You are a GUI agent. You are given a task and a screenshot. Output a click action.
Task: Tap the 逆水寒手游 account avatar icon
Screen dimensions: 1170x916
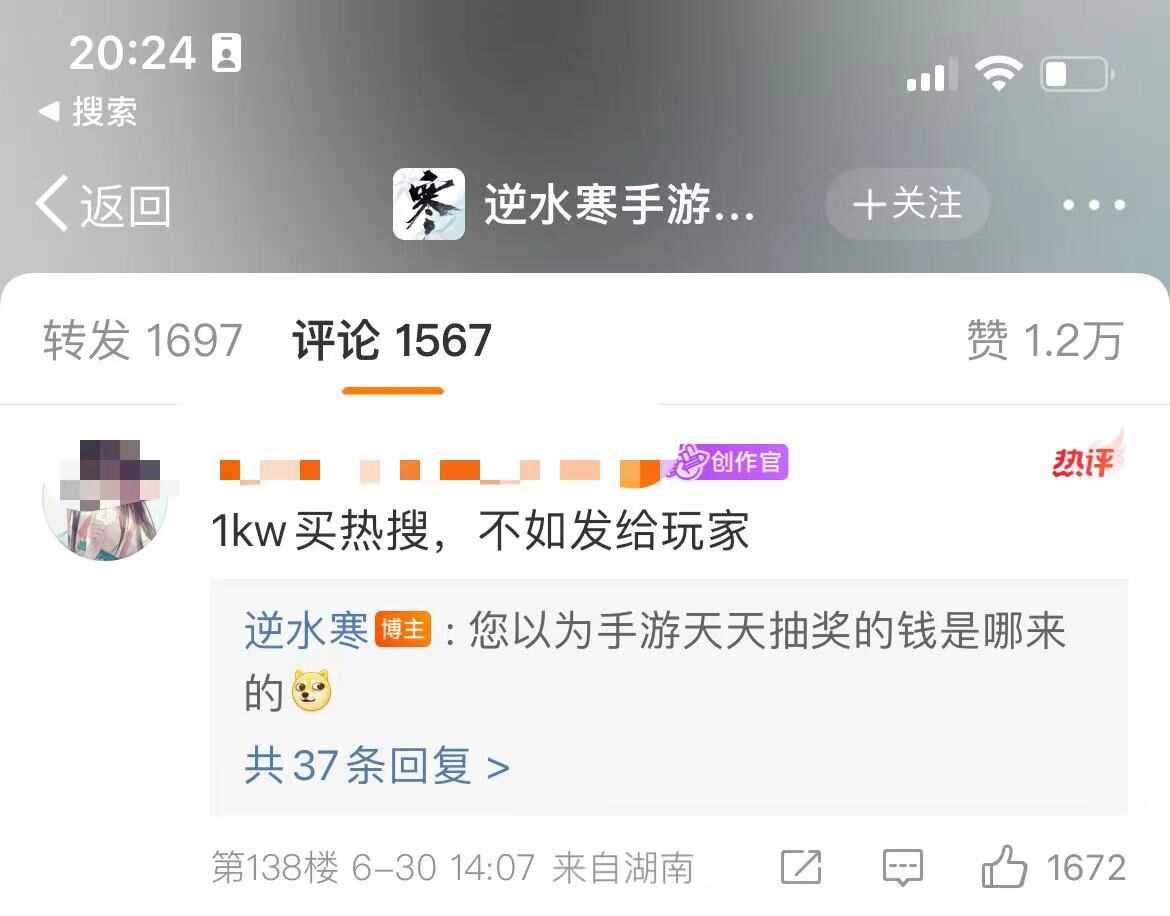click(x=428, y=204)
